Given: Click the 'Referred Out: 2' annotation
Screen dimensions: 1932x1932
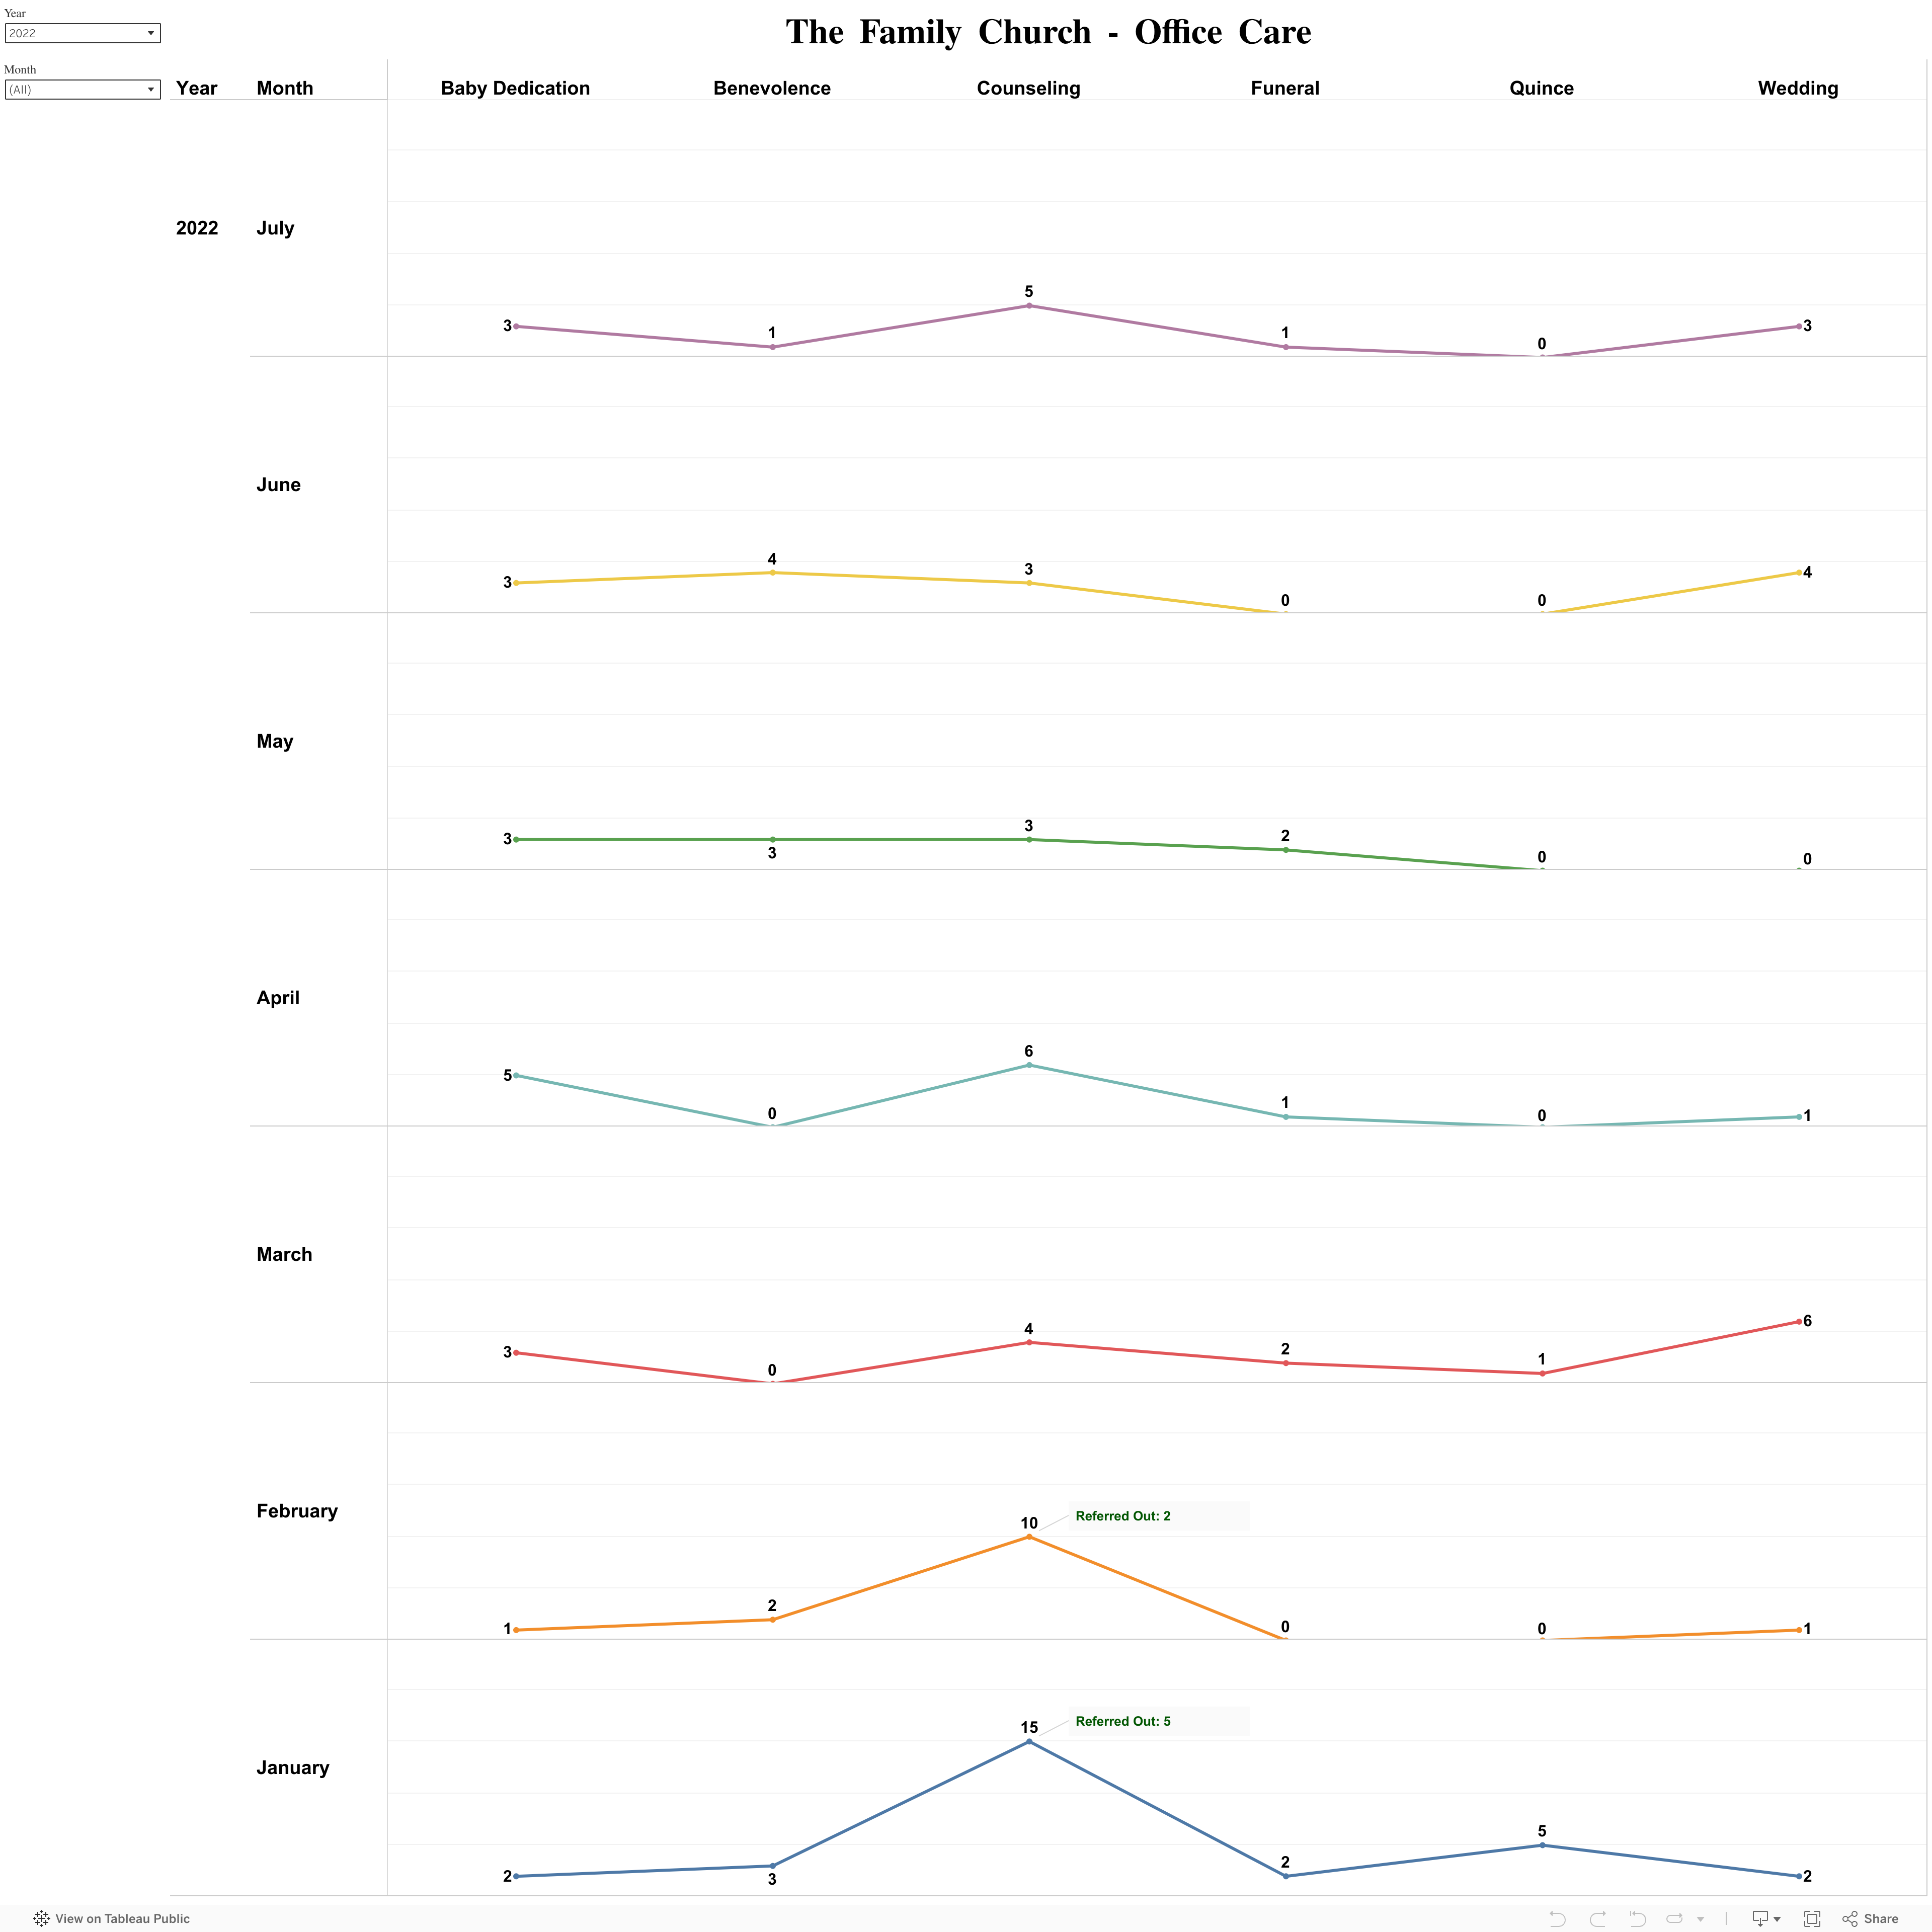Looking at the screenshot, I should click(1123, 1516).
